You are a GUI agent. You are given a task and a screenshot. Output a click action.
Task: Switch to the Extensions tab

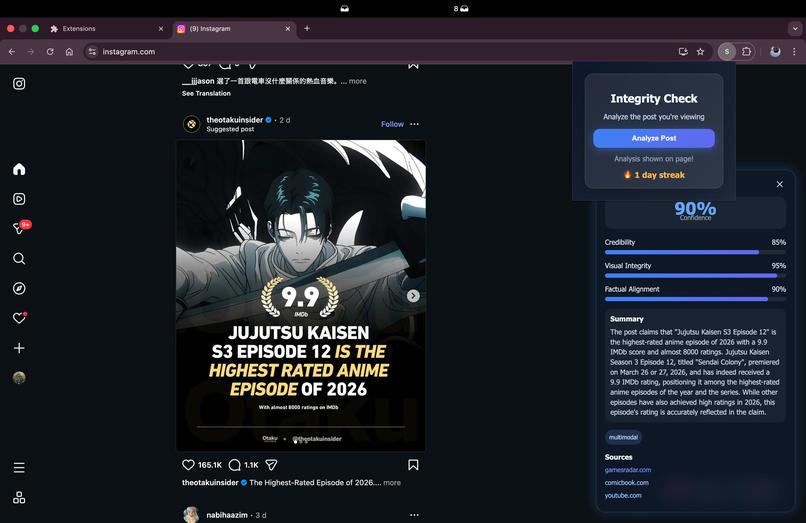point(107,29)
